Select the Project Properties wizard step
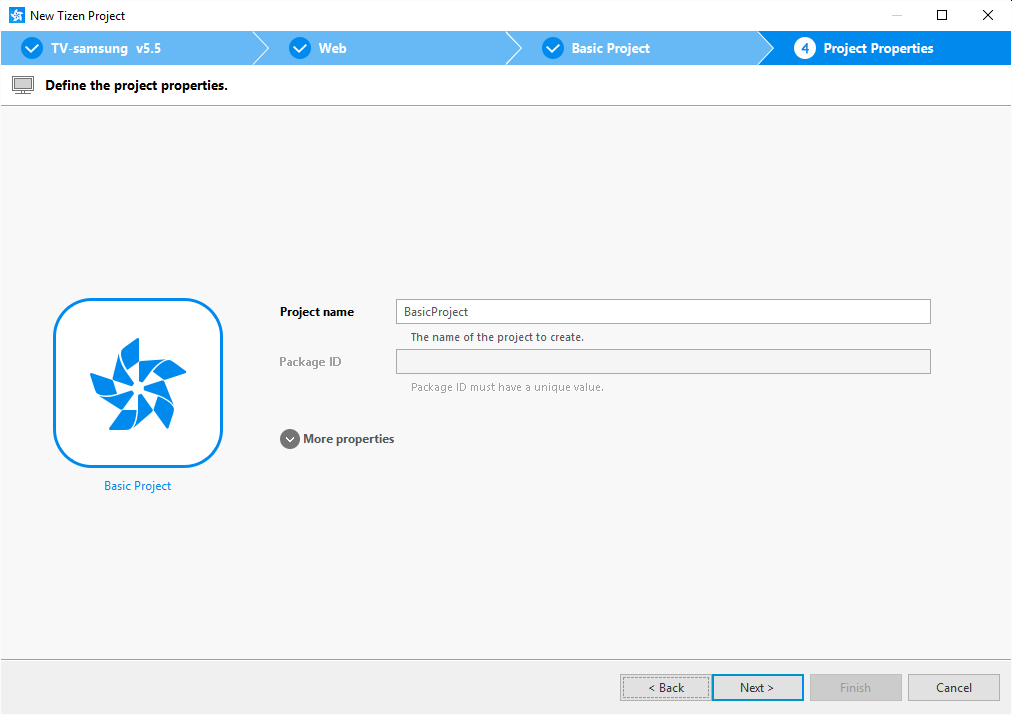1012x715 pixels. [x=878, y=48]
